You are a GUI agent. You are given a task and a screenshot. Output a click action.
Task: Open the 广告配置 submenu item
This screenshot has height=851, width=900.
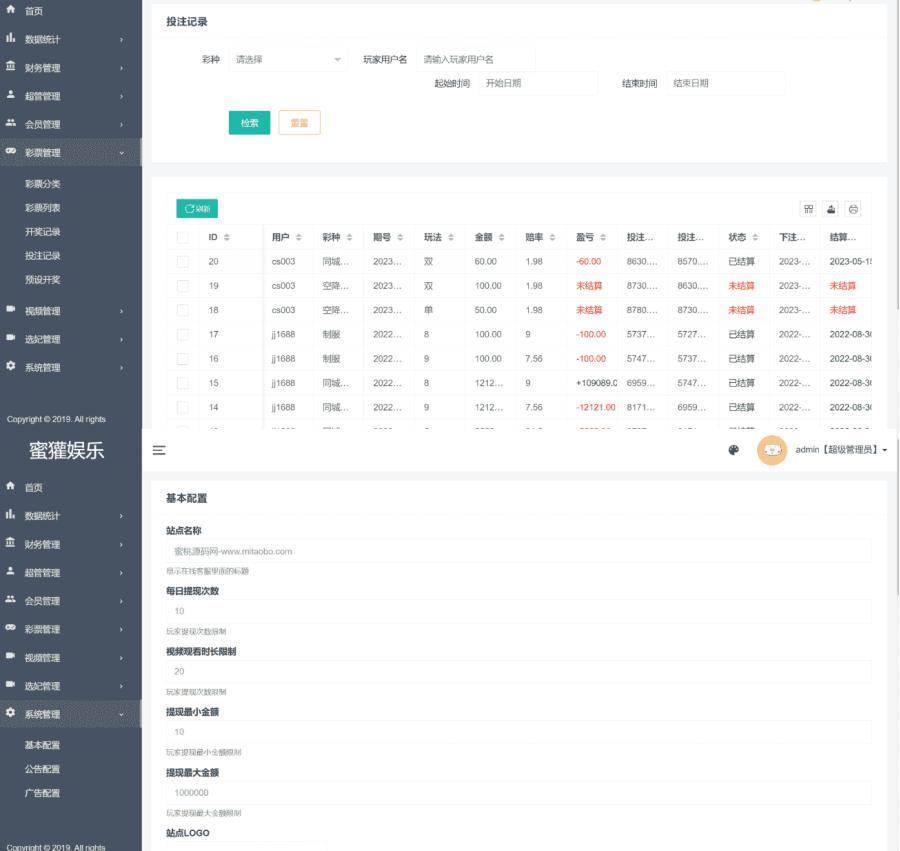click(42, 794)
